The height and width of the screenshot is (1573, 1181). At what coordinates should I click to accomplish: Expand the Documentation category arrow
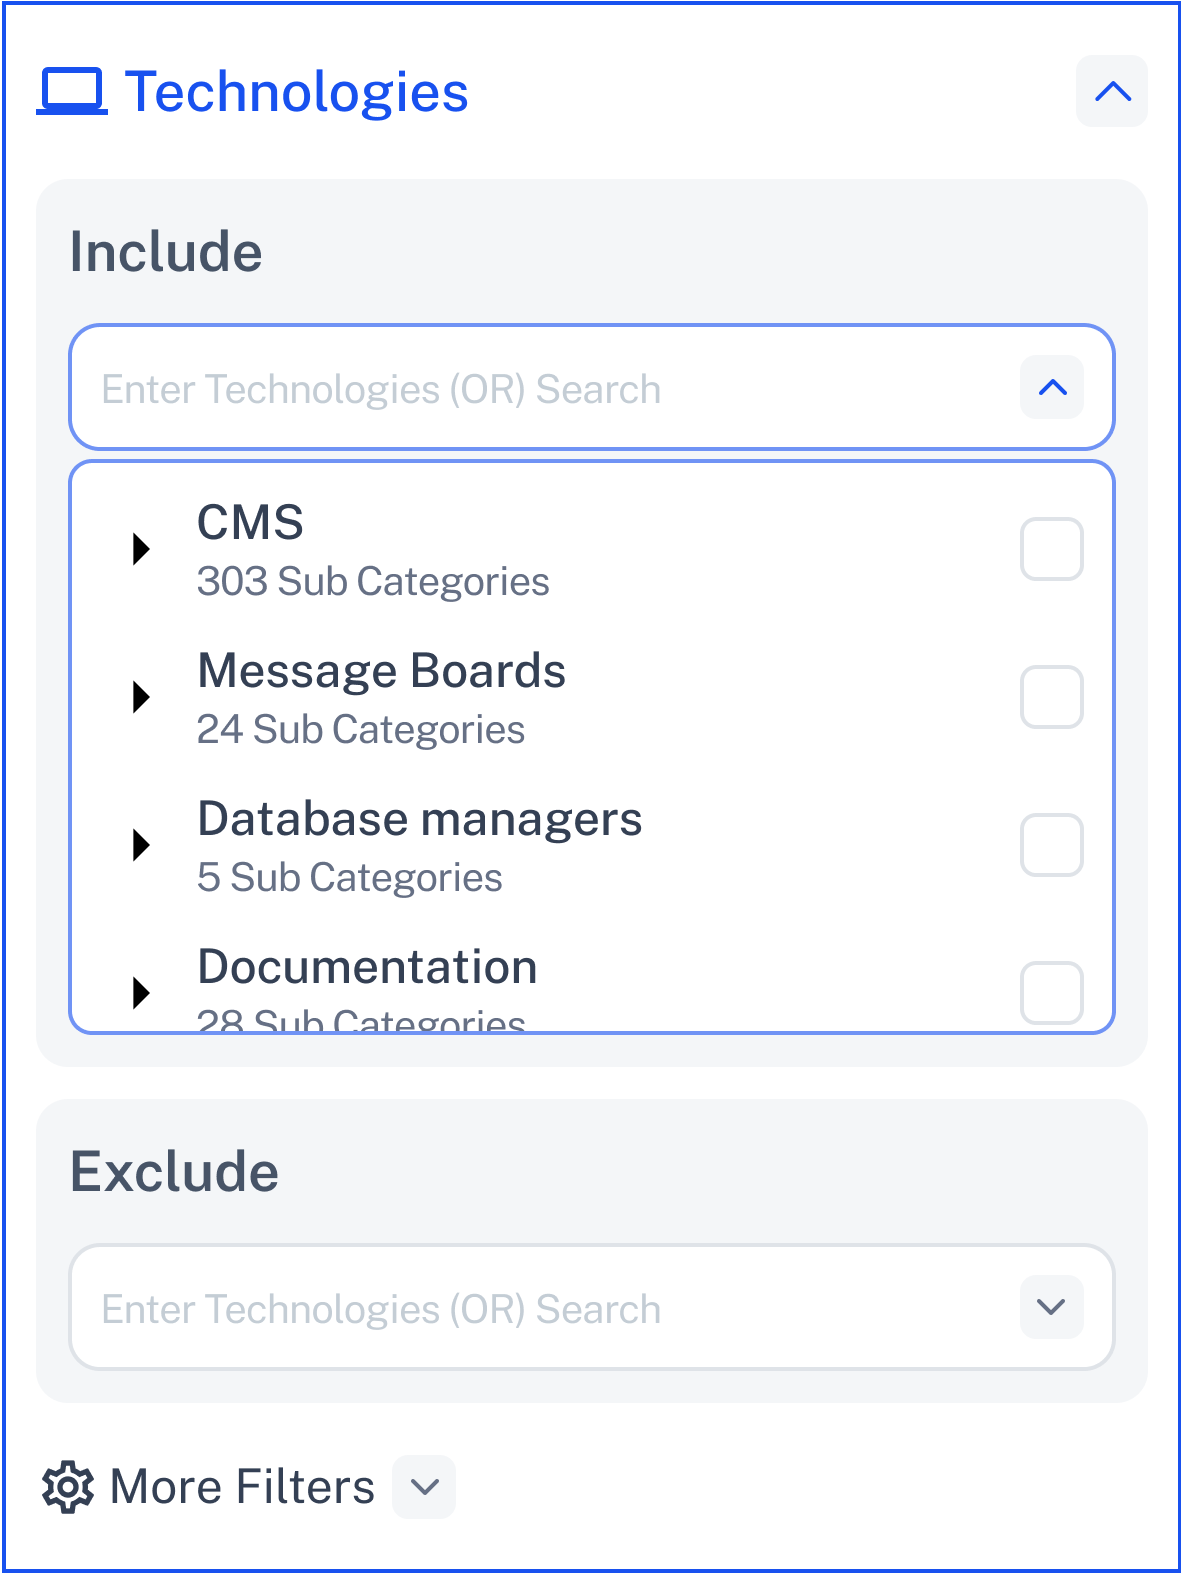pyautogui.click(x=141, y=993)
